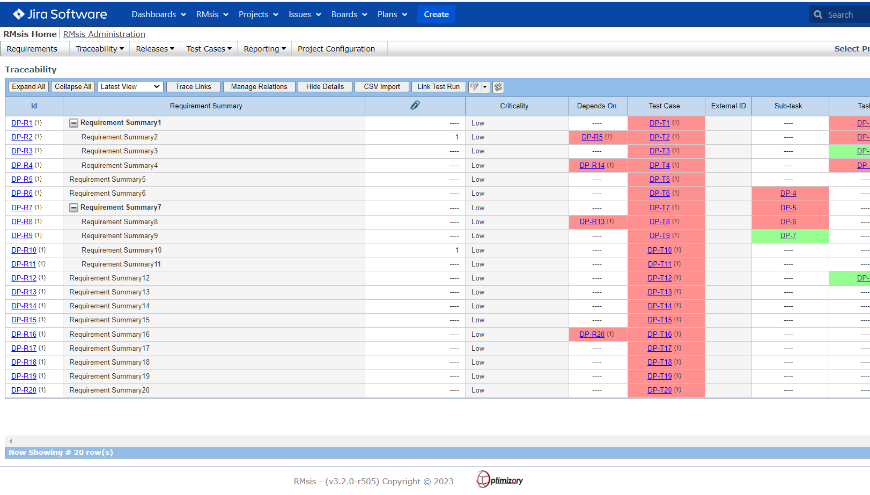The height and width of the screenshot is (495, 870).
Task: Expand the Dashboards menu in header
Action: [158, 15]
